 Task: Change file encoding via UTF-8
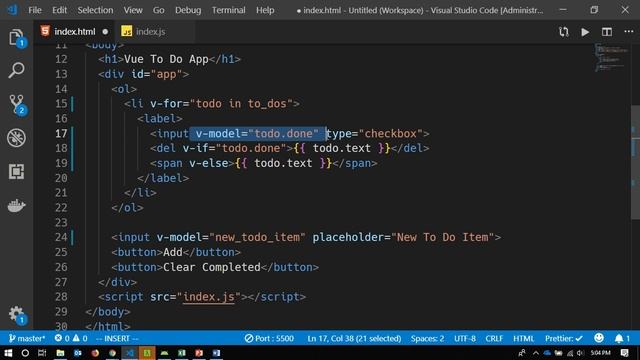point(465,338)
